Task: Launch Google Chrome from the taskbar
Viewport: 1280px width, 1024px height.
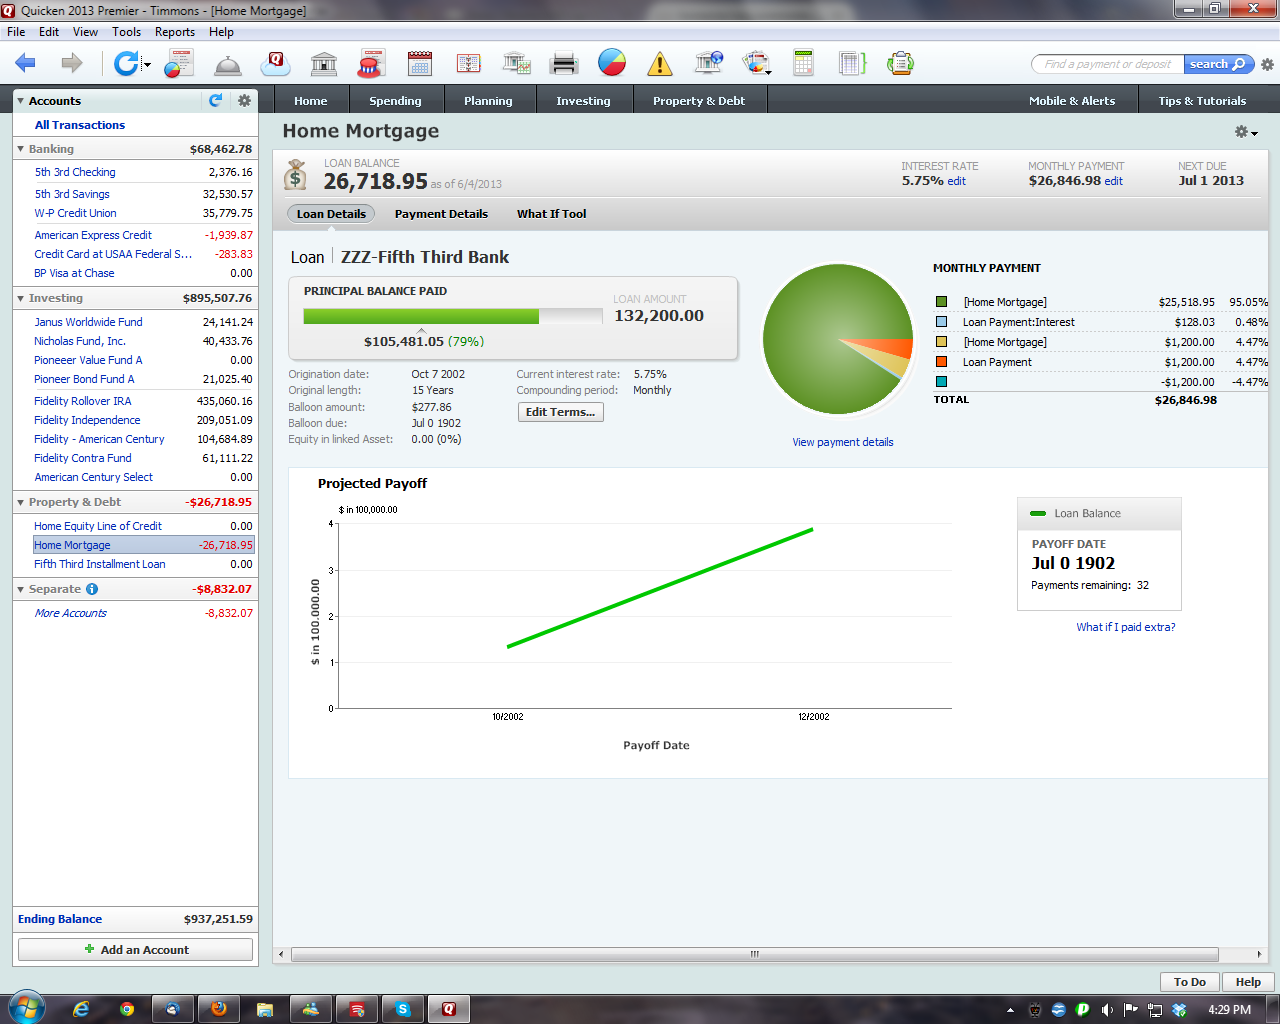Action: (x=127, y=1009)
